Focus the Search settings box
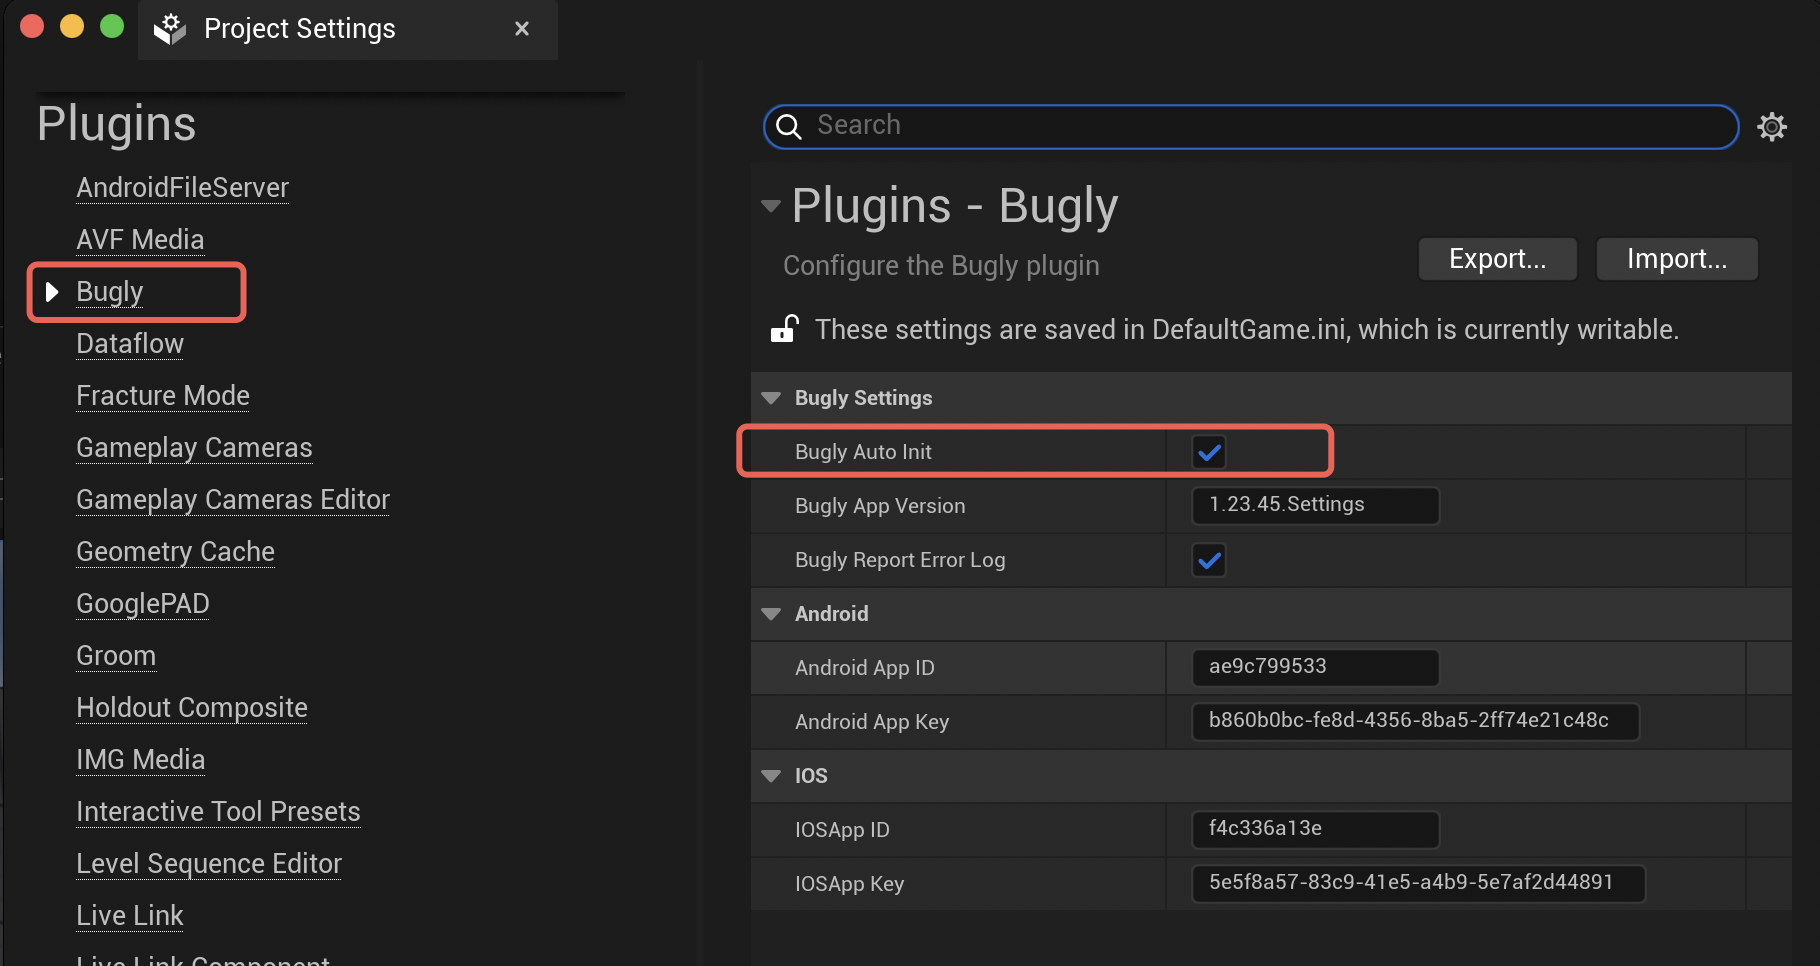The image size is (1820, 966). coord(1260,126)
